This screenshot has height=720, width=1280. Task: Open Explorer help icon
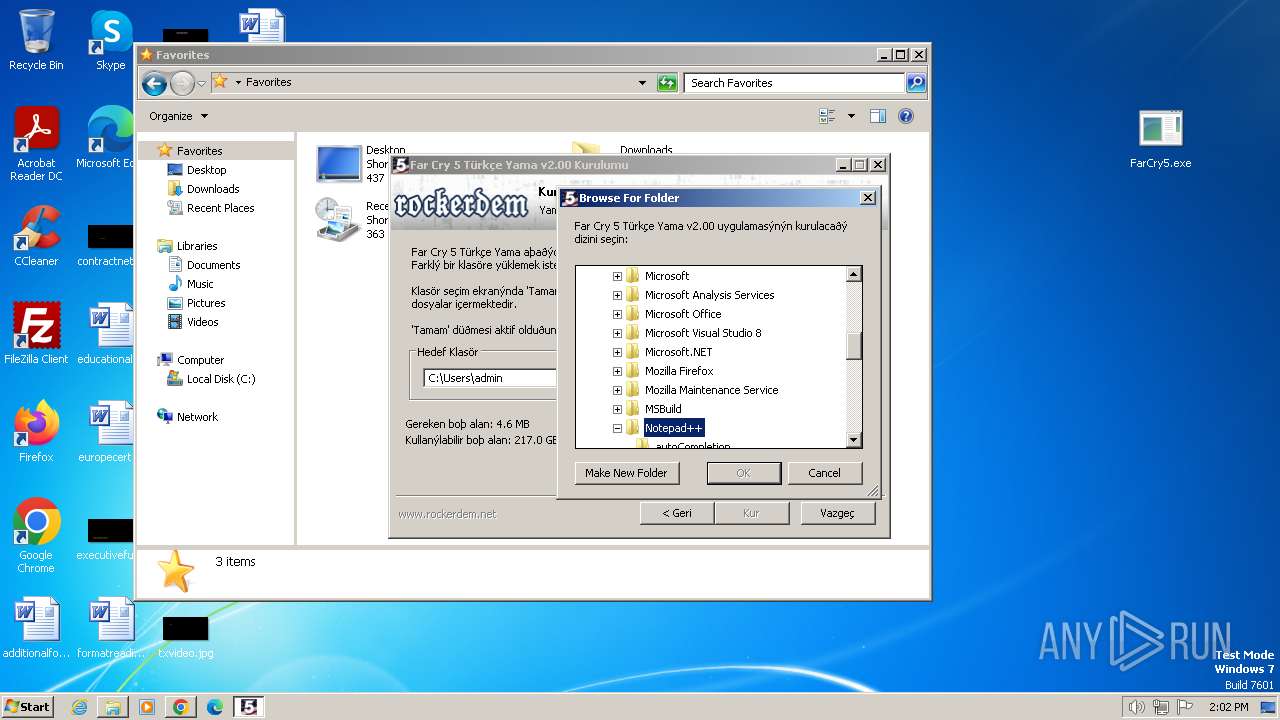tap(906, 116)
